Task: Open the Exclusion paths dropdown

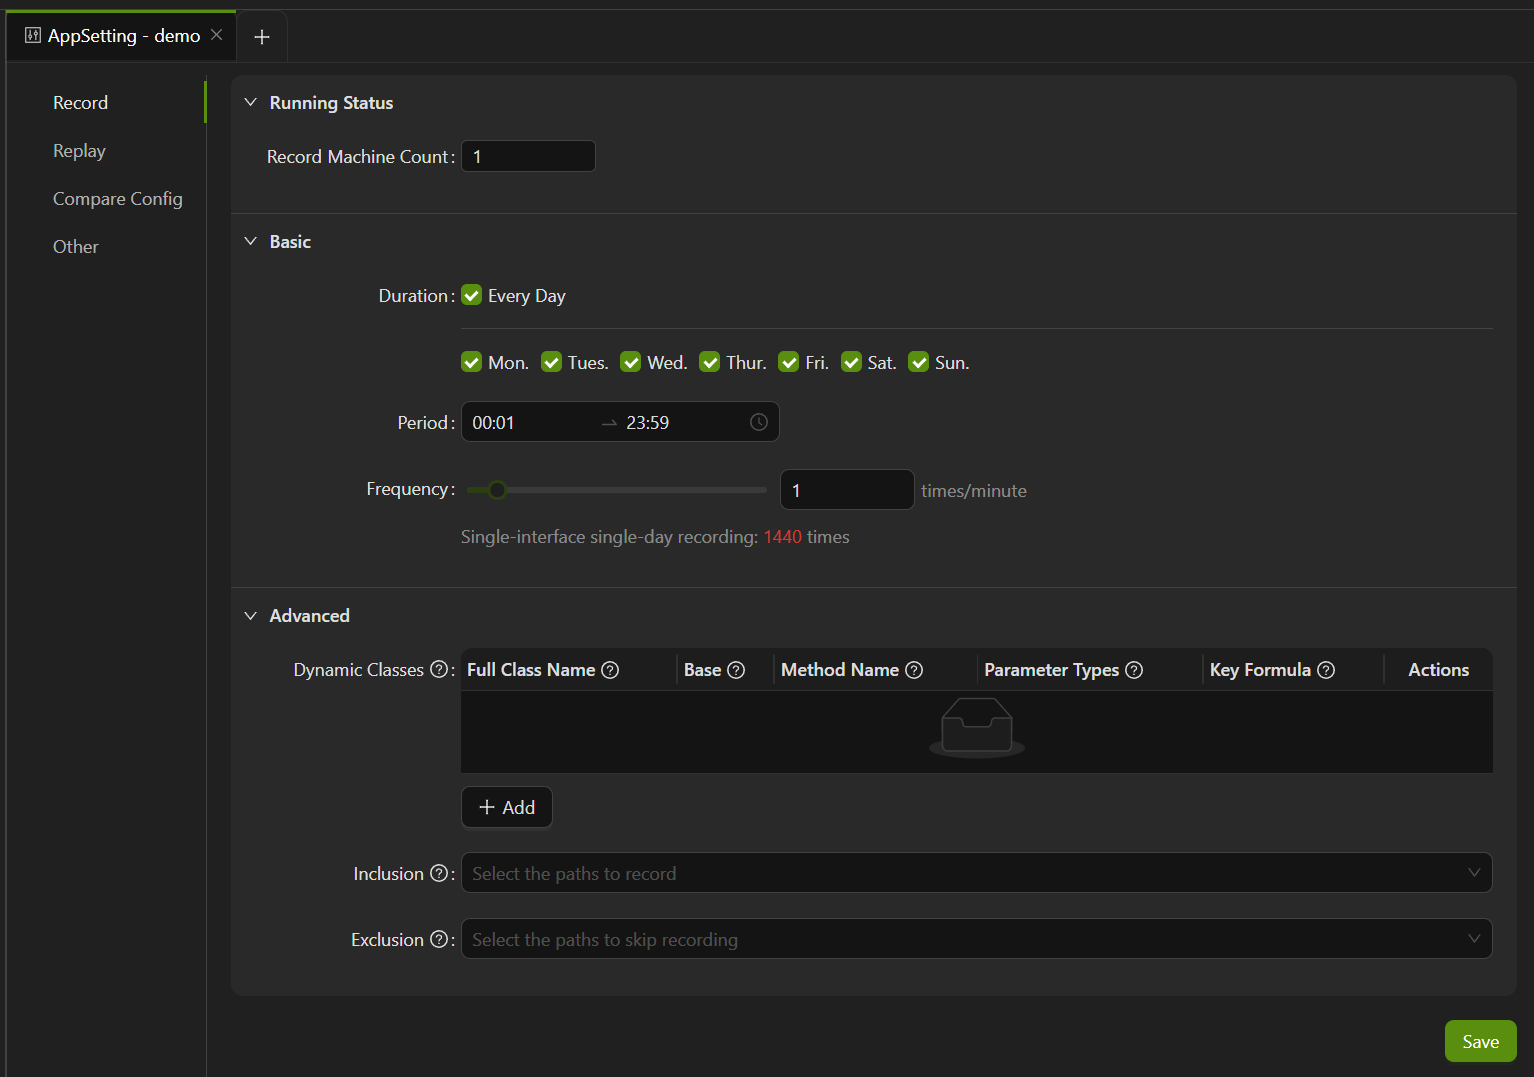Action: 976,939
